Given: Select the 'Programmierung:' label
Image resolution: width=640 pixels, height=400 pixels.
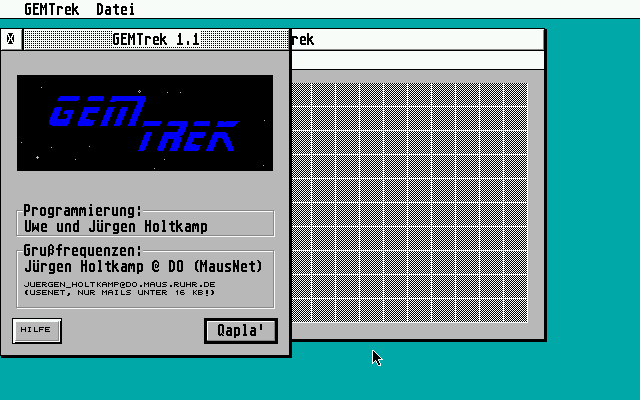Looking at the screenshot, I should 82,211.
